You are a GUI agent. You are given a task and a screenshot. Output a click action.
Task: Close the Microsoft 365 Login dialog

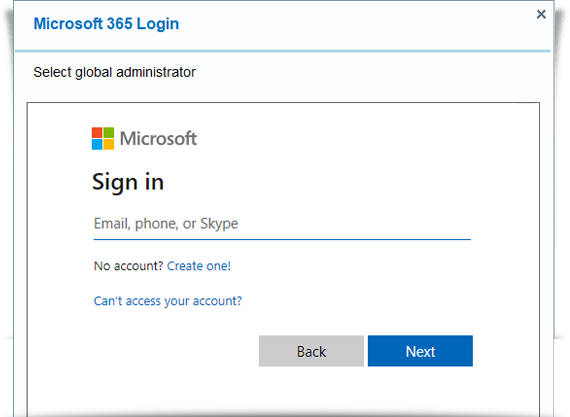541,14
